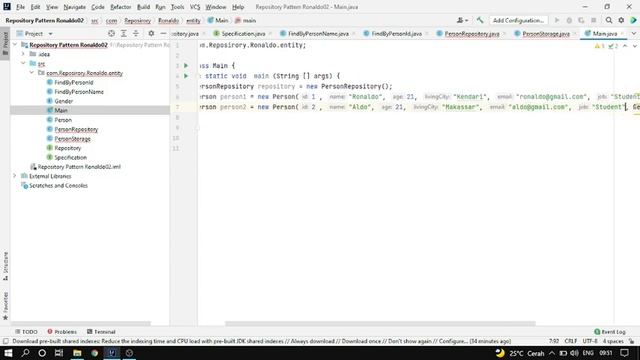This screenshot has width=640, height=360.
Task: Collapse the src folder
Action: [23, 63]
